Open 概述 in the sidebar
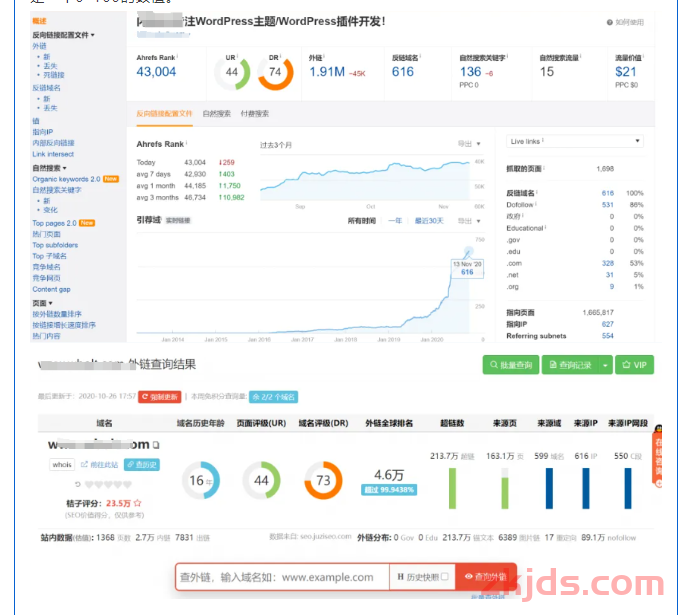The height and width of the screenshot is (615, 683). point(39,21)
